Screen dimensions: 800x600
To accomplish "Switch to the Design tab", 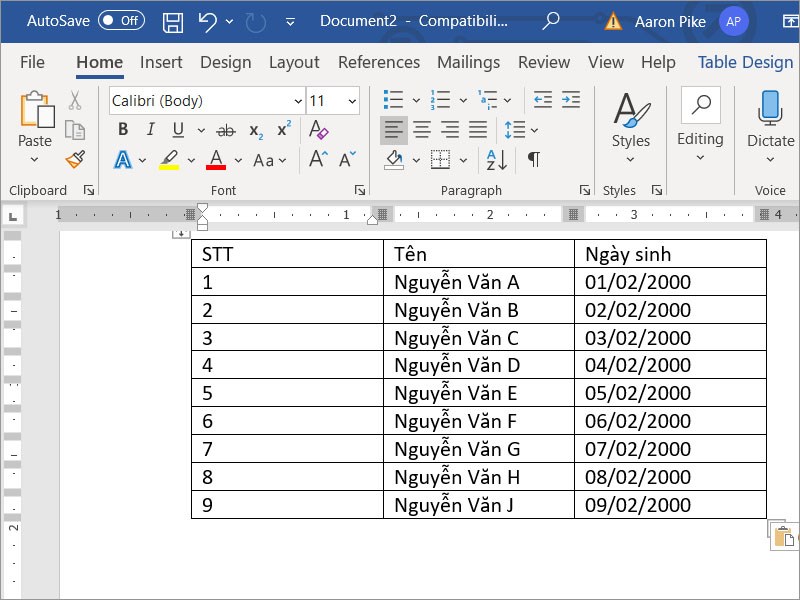I will (x=226, y=62).
